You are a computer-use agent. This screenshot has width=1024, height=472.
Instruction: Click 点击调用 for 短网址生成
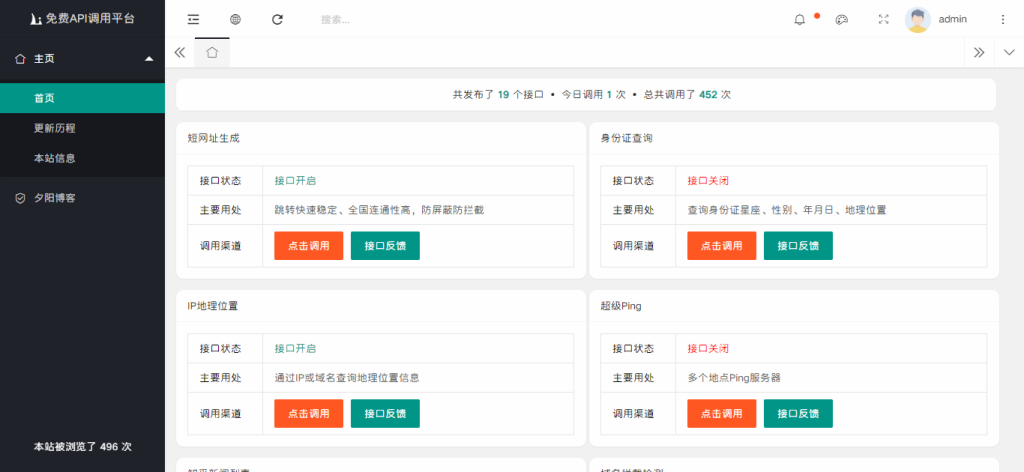(x=309, y=246)
